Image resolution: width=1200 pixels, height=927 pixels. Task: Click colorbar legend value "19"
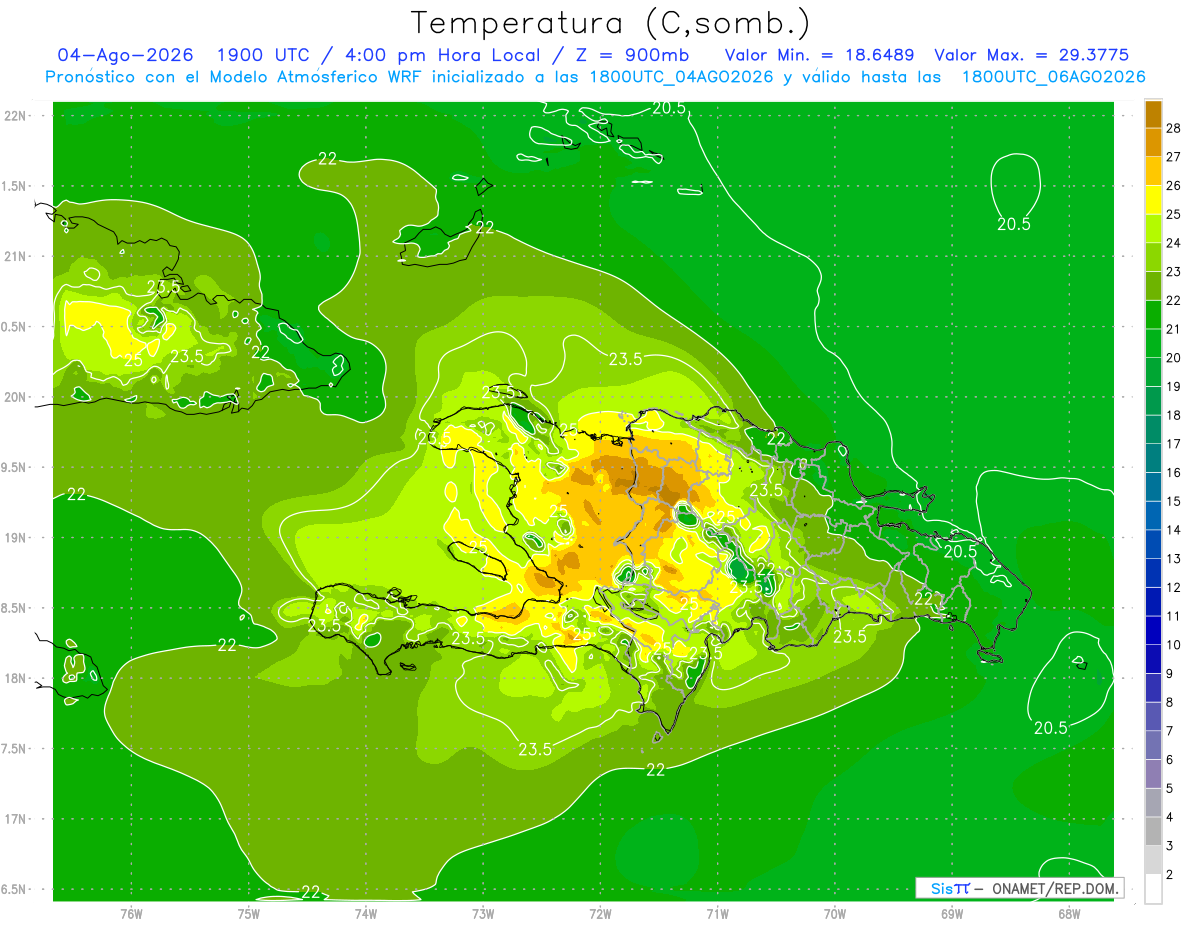pos(1174,387)
